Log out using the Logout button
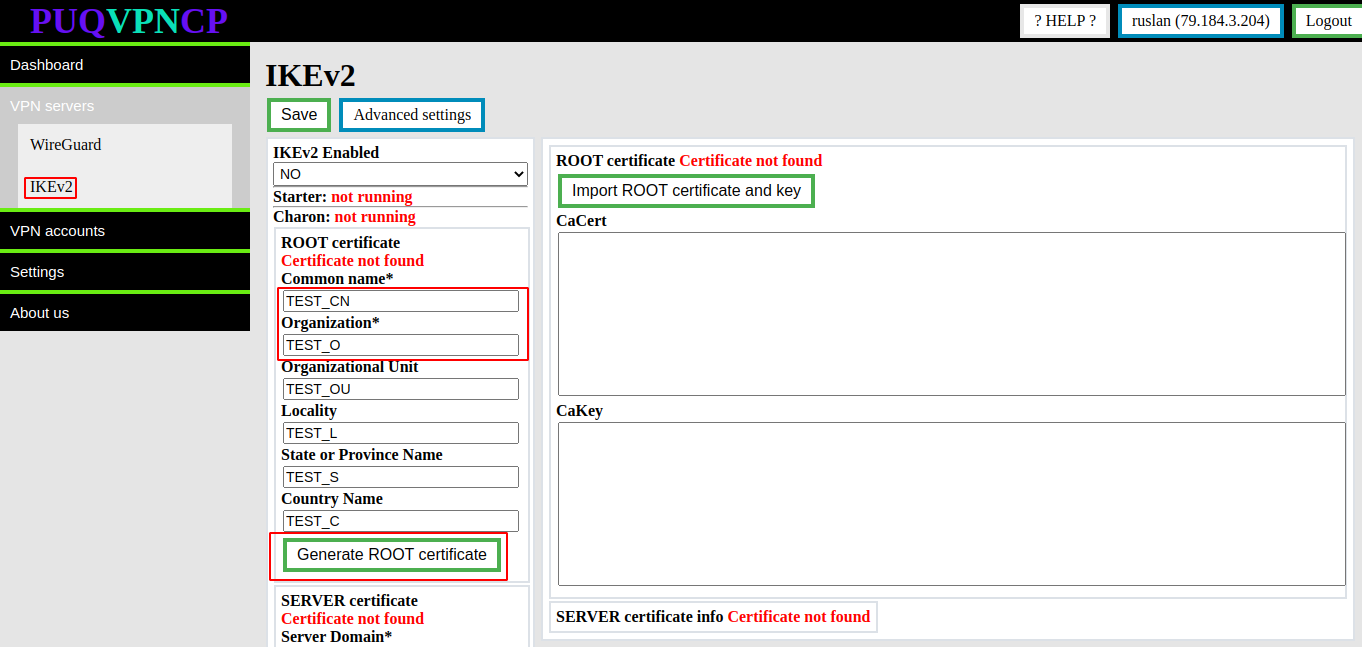 [x=1328, y=21]
